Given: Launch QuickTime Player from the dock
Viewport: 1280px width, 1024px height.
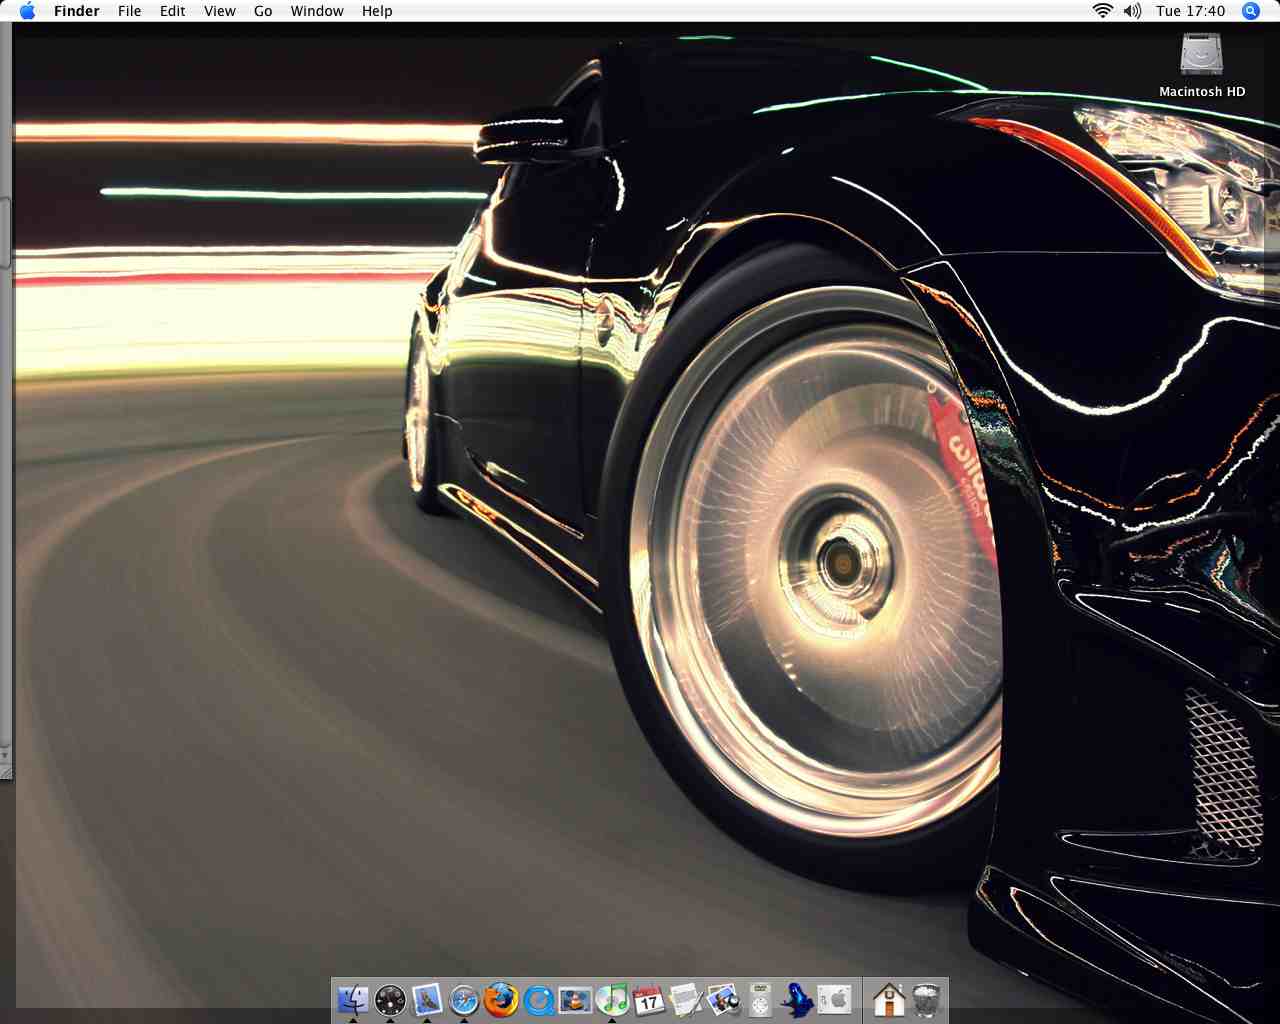Looking at the screenshot, I should click(x=538, y=999).
